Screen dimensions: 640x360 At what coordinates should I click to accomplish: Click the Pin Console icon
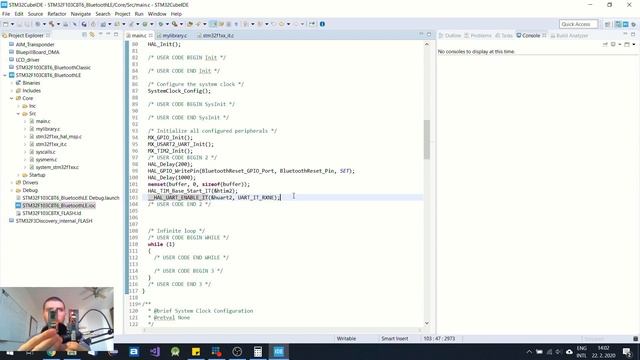click(605, 44)
